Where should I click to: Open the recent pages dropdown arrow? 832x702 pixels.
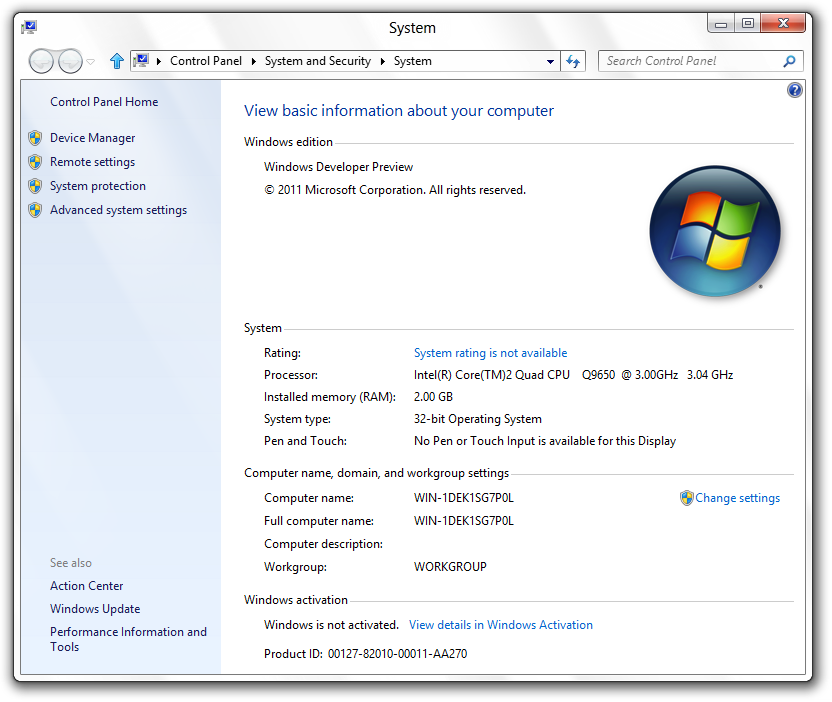[x=91, y=62]
